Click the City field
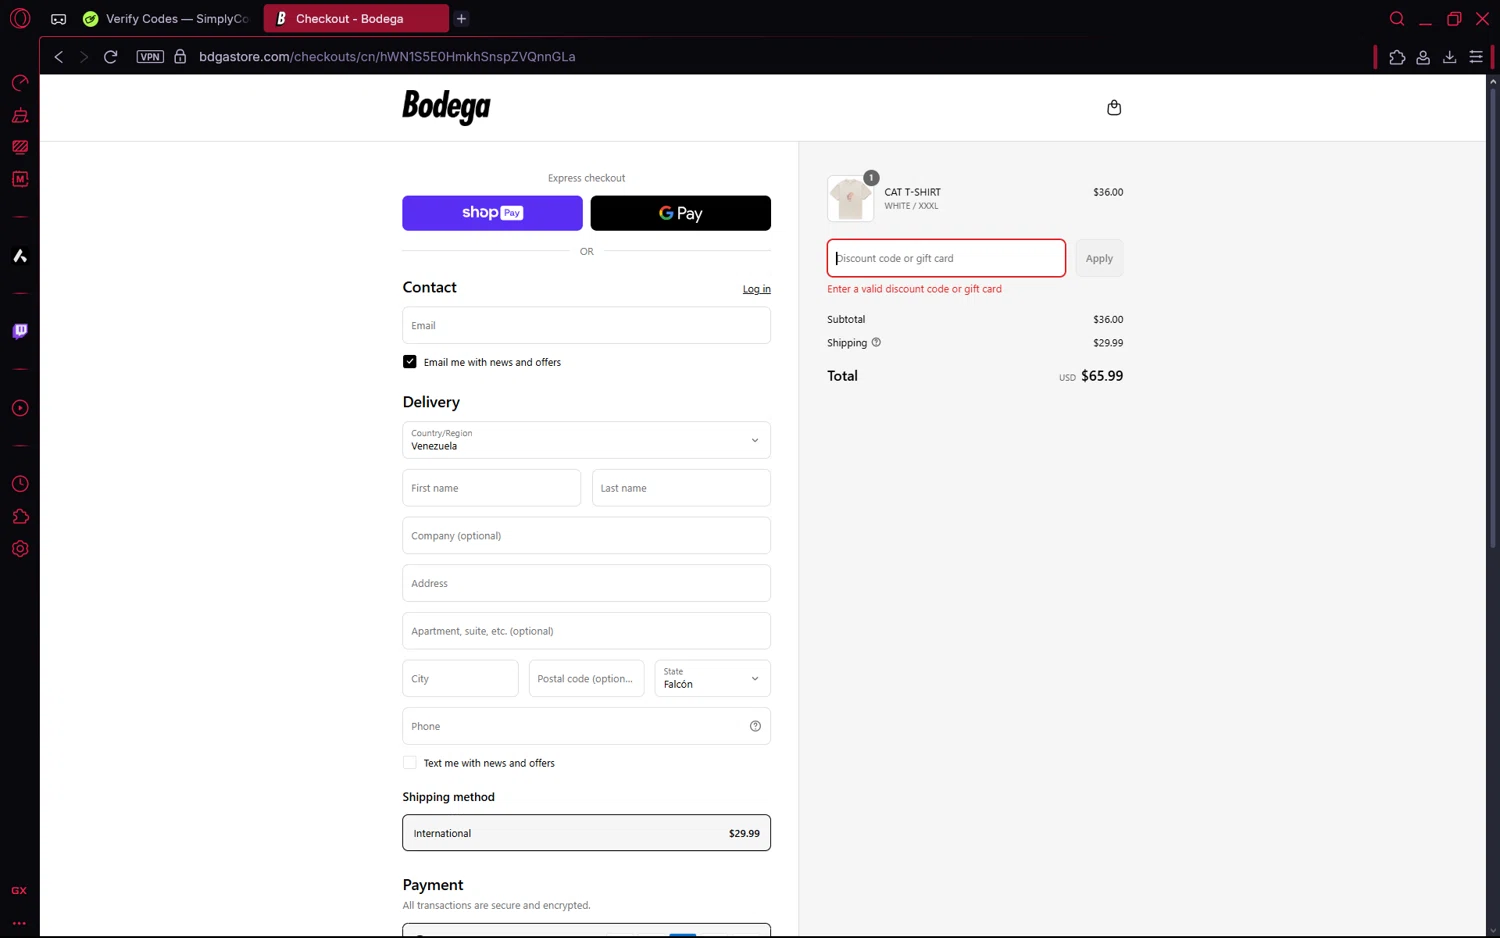1500x938 pixels. click(460, 678)
